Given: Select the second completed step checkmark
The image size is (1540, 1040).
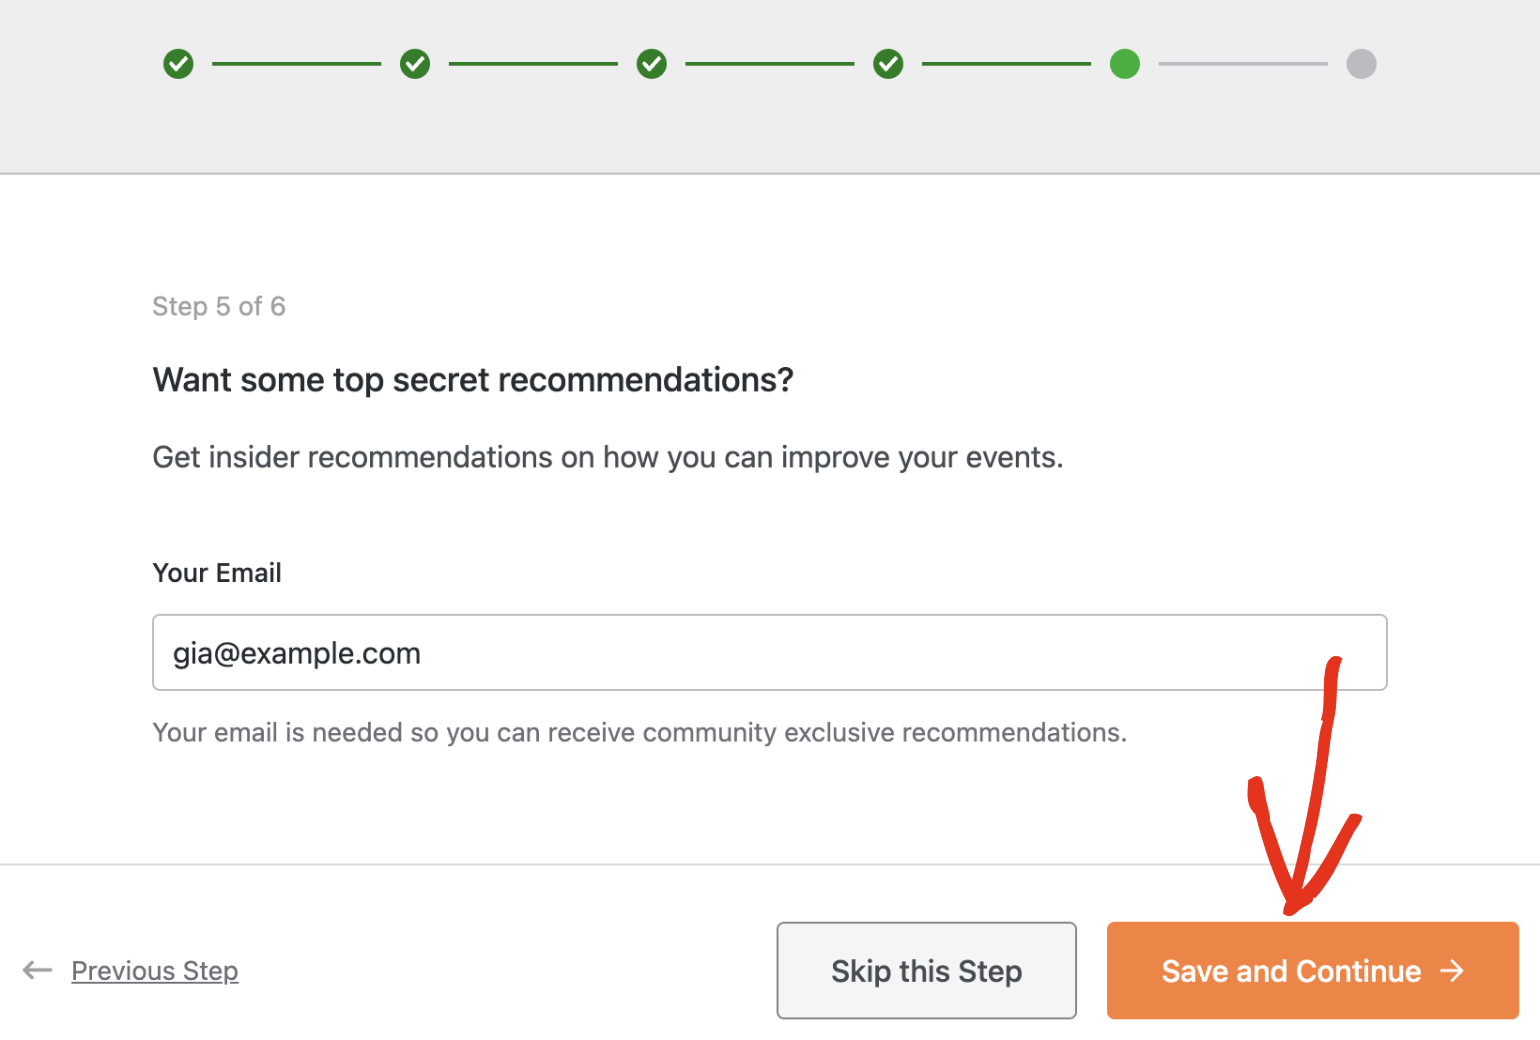Looking at the screenshot, I should click(415, 64).
